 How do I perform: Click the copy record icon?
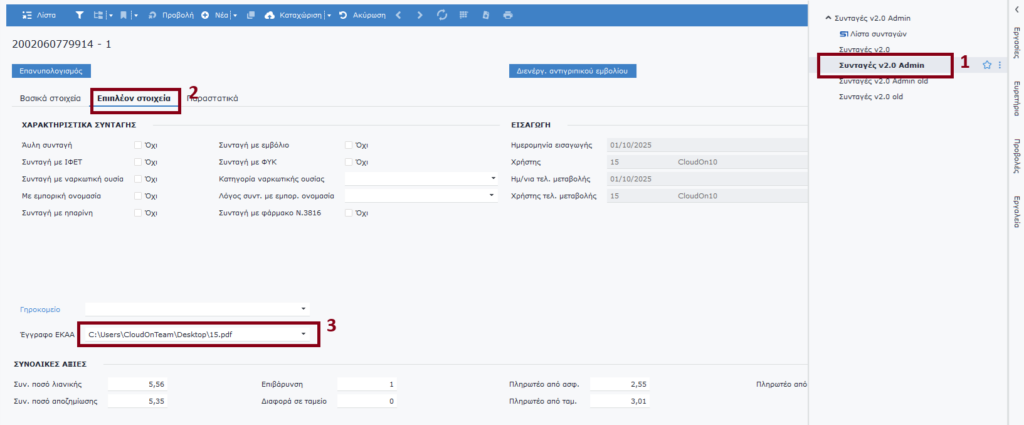click(x=250, y=16)
